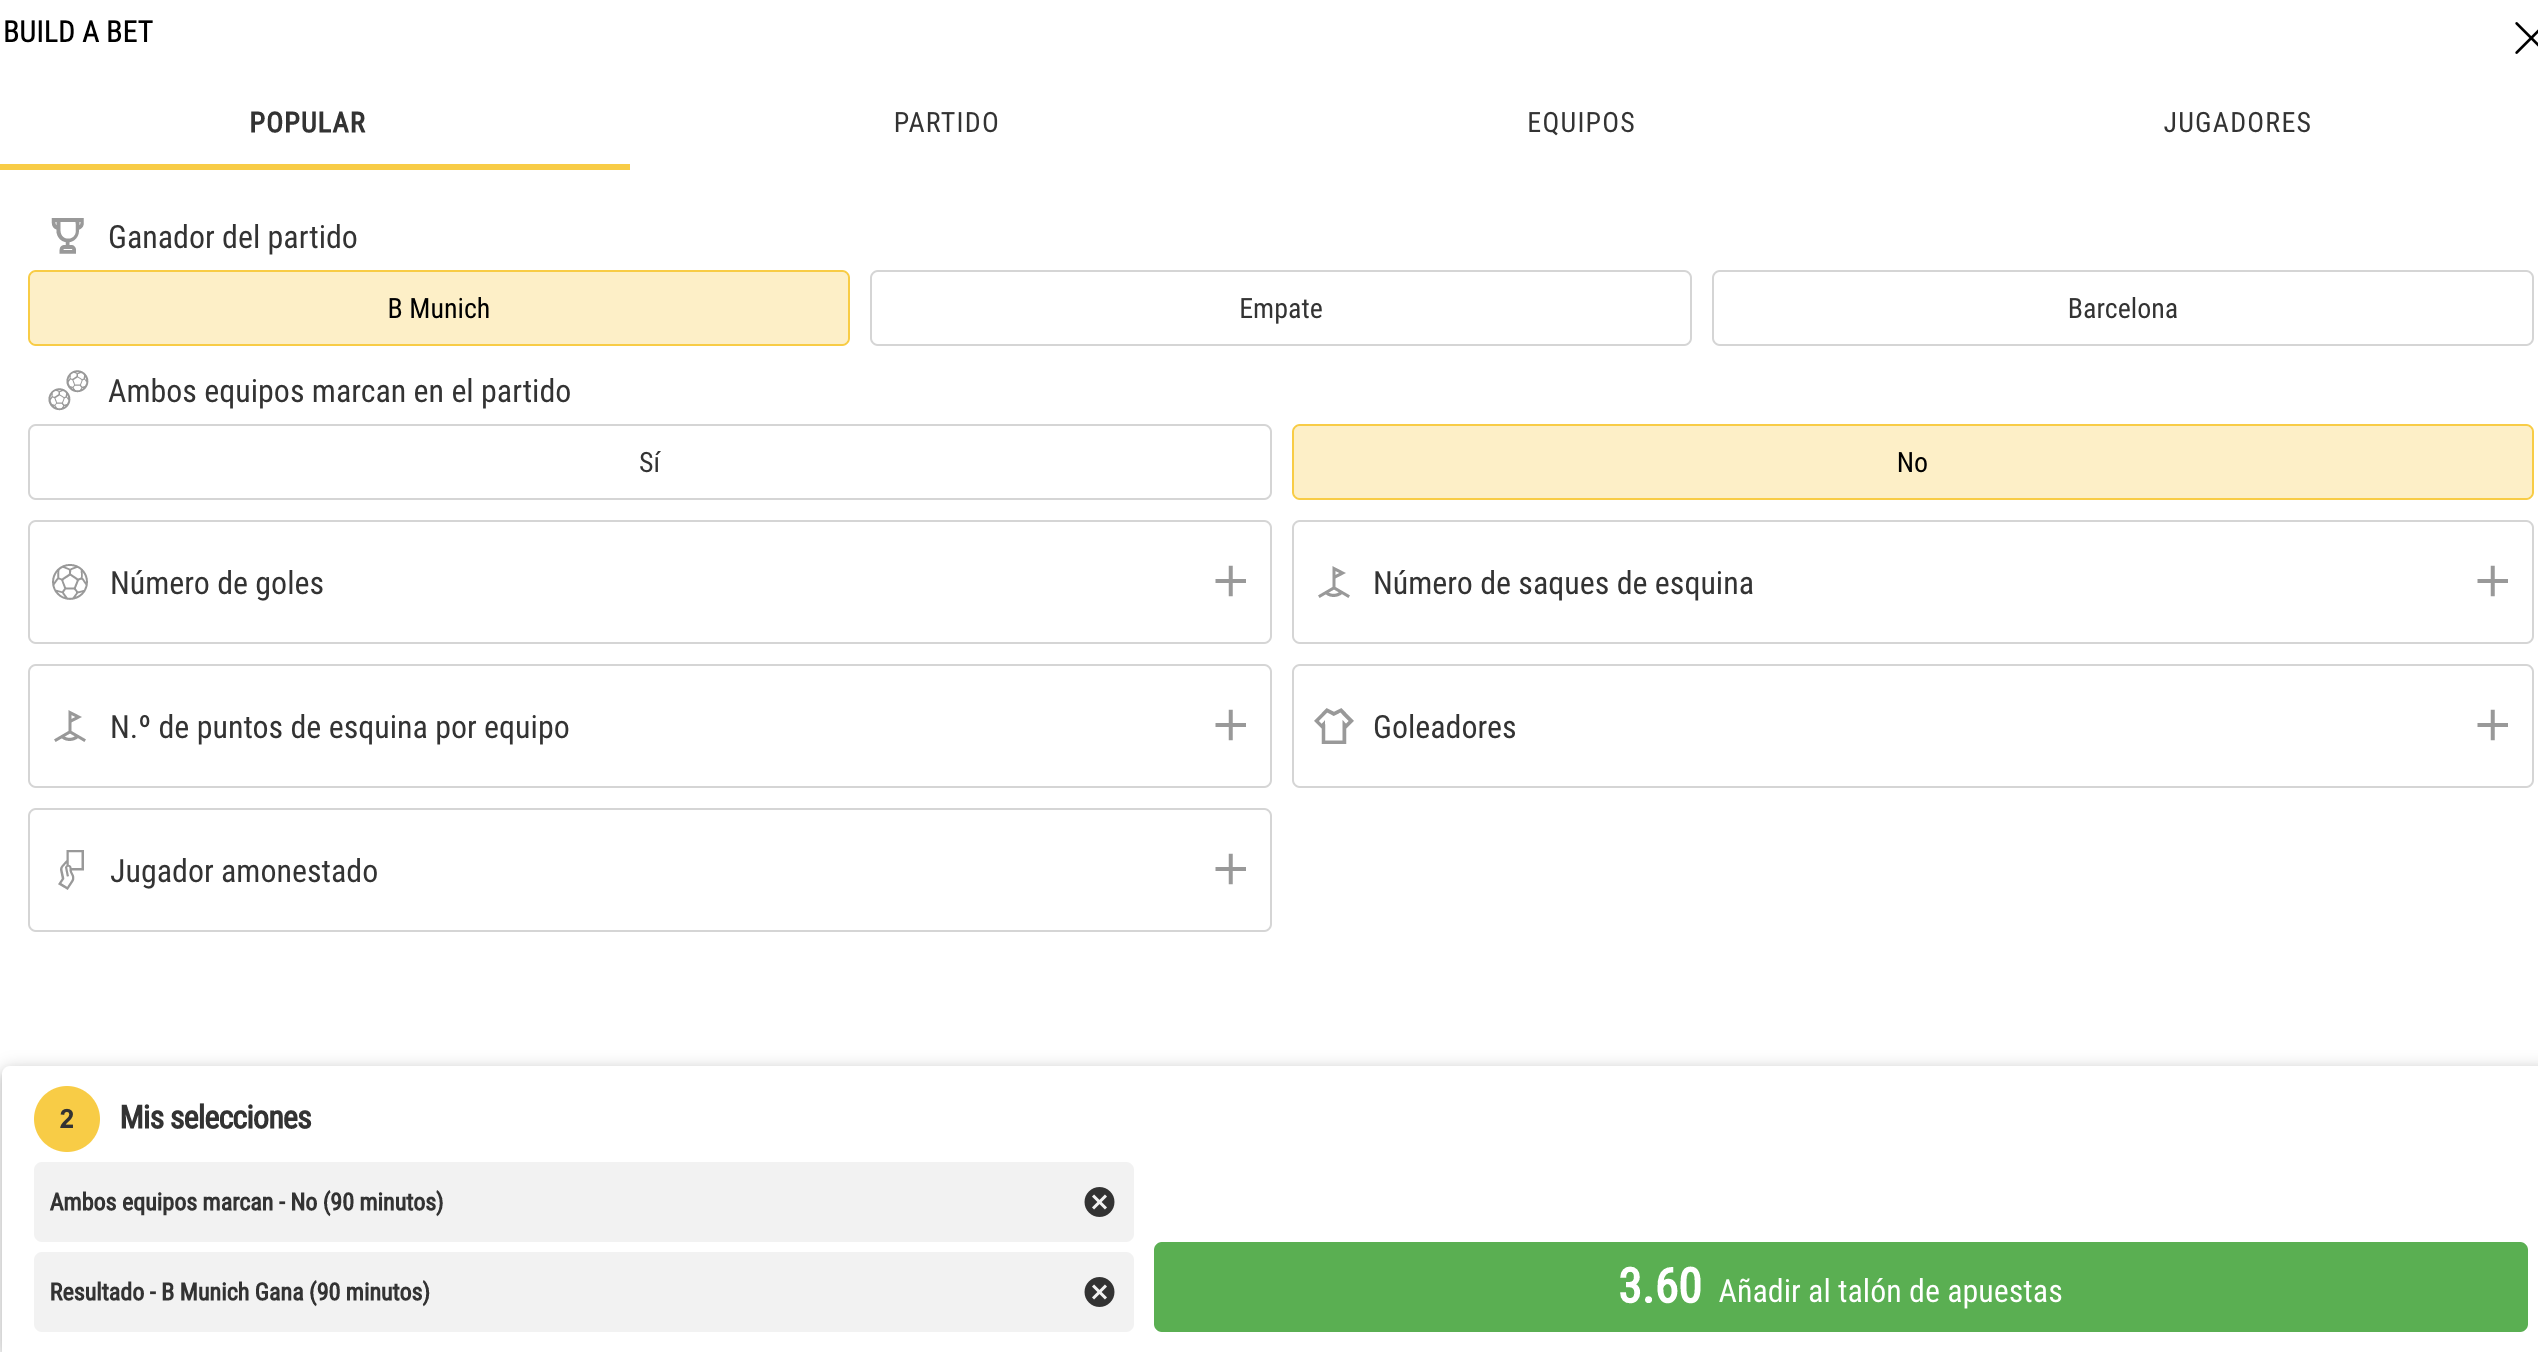The height and width of the screenshot is (1370, 2538).
Task: Click the yellow selections counter badge
Action: [67, 1119]
